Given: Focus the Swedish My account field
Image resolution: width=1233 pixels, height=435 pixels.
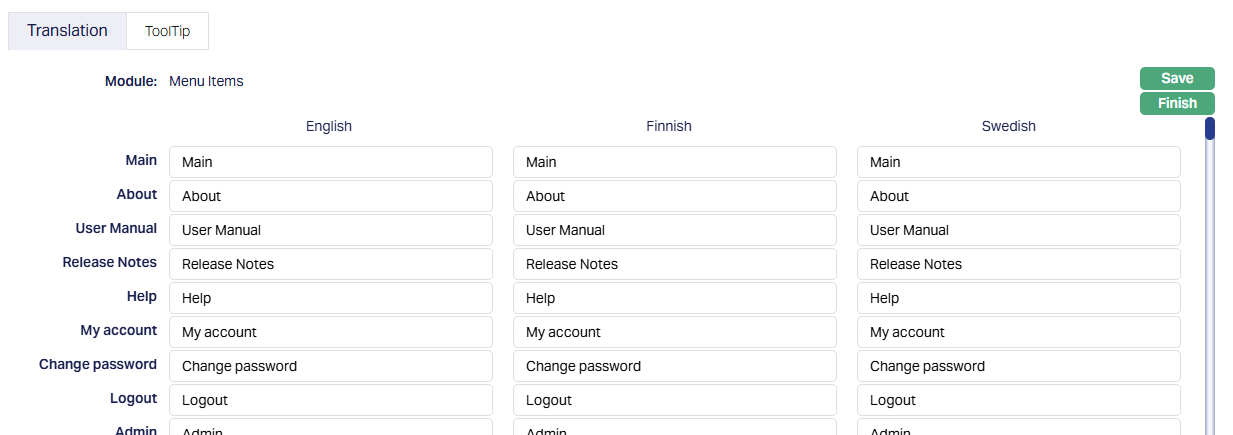Looking at the screenshot, I should pyautogui.click(x=1018, y=332).
